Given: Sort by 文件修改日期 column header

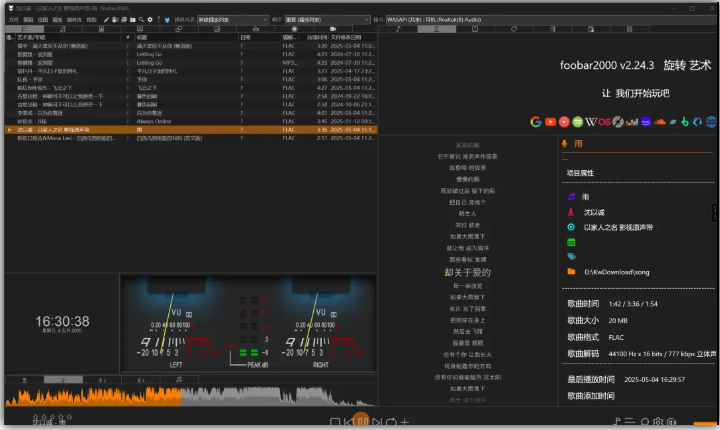Looking at the screenshot, I should (353, 37).
